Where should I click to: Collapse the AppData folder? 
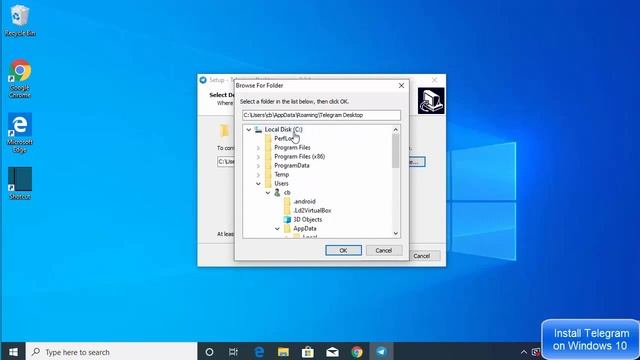click(x=277, y=228)
